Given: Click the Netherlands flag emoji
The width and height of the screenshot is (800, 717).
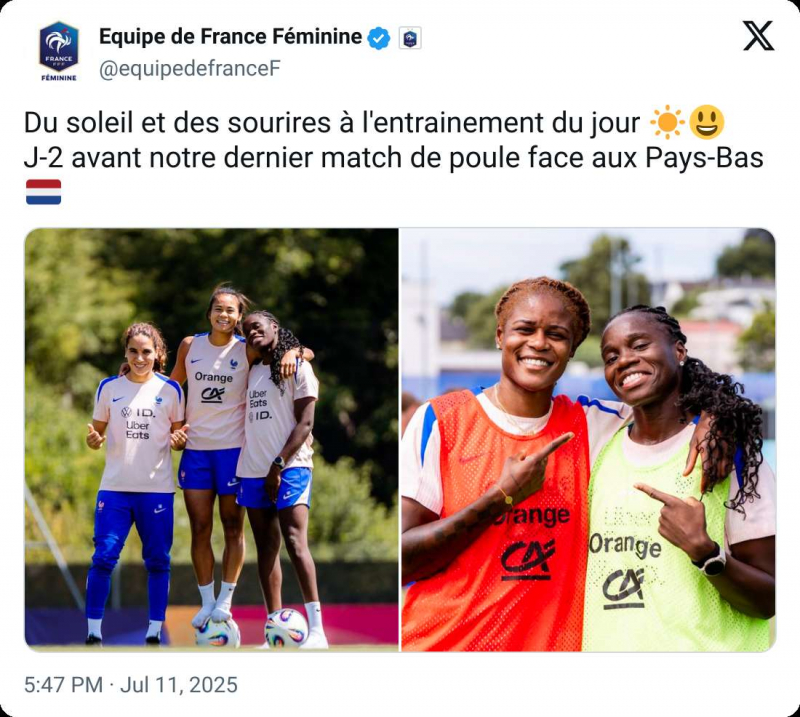Looking at the screenshot, I should click(x=43, y=192).
